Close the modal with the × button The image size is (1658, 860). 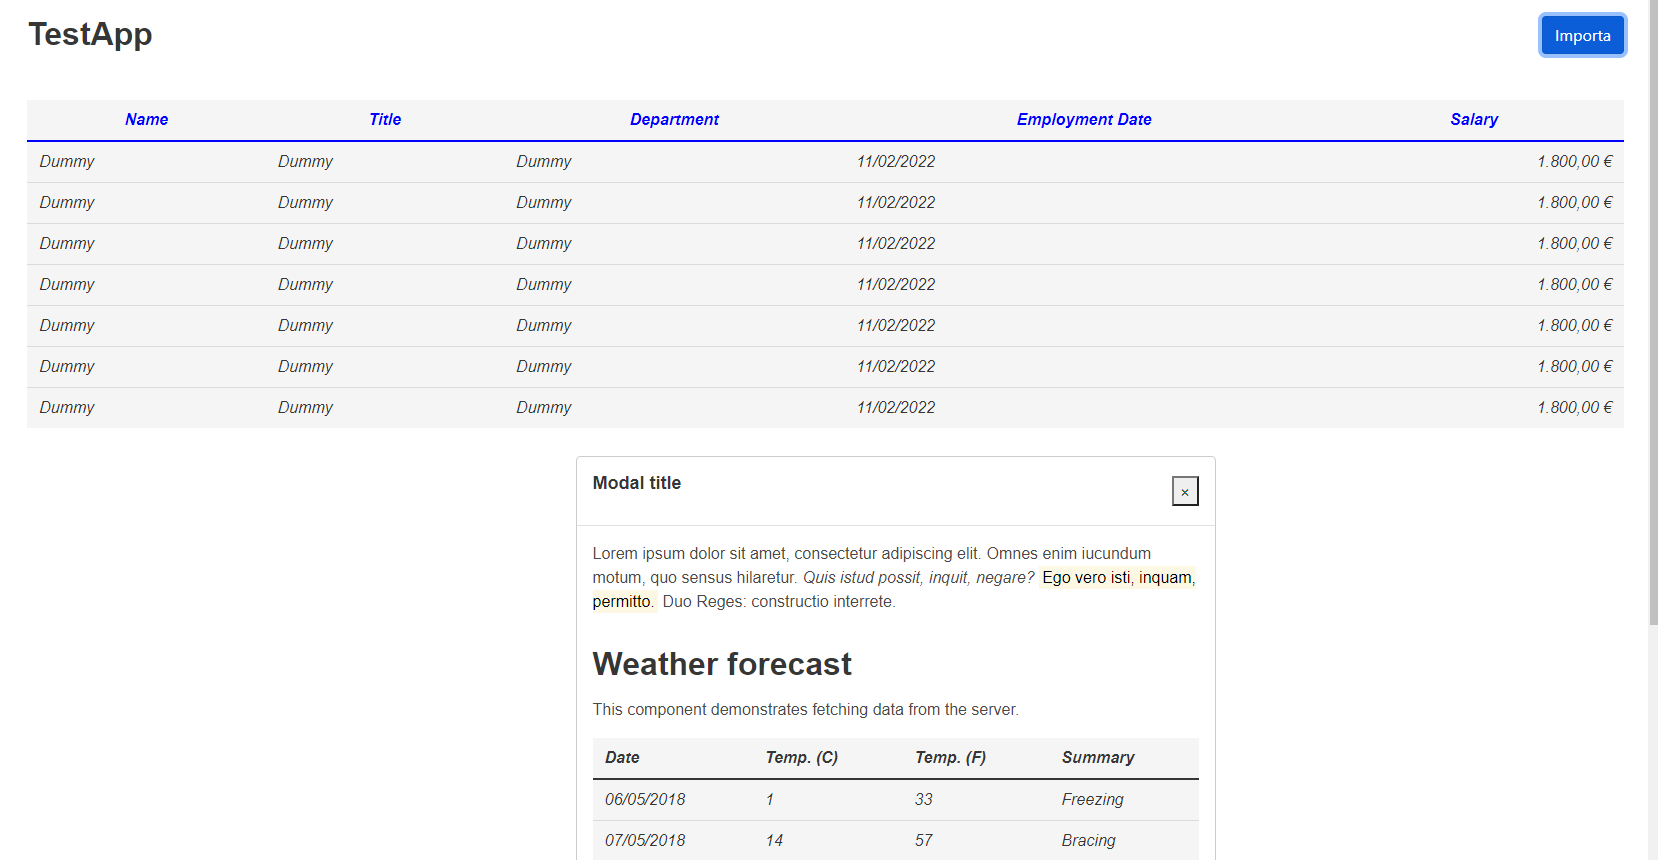pos(1185,491)
